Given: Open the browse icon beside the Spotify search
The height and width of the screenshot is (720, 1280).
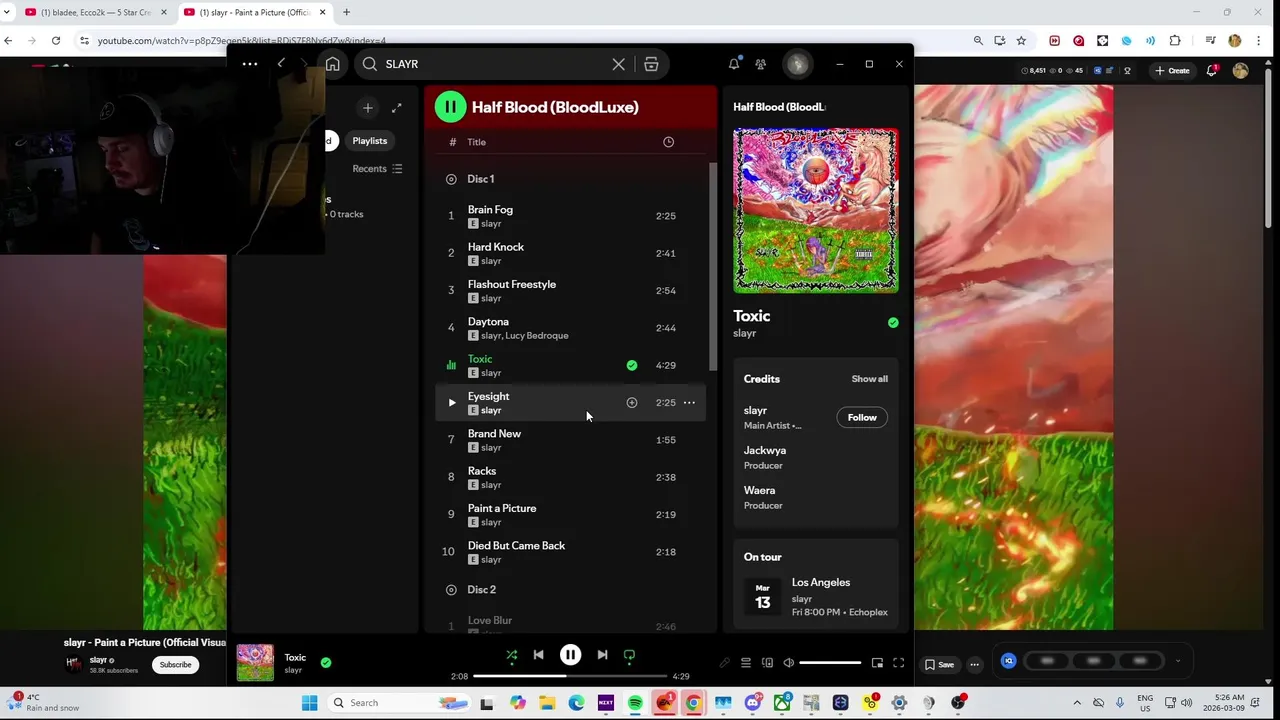Looking at the screenshot, I should (x=651, y=64).
